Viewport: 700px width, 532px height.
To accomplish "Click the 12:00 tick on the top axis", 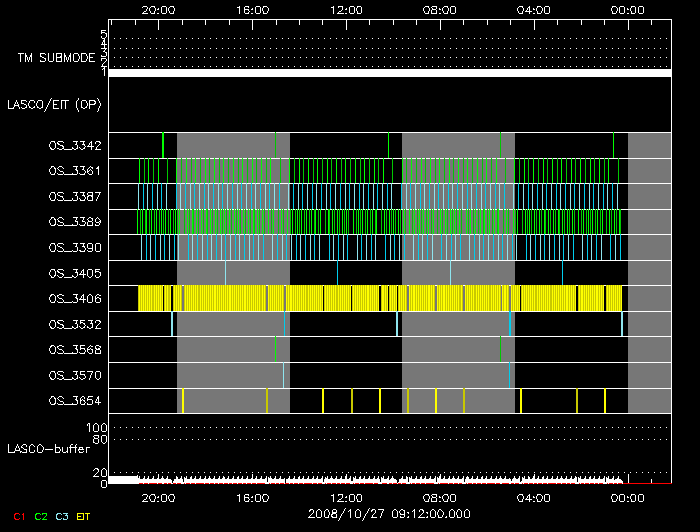I will click(x=346, y=10).
